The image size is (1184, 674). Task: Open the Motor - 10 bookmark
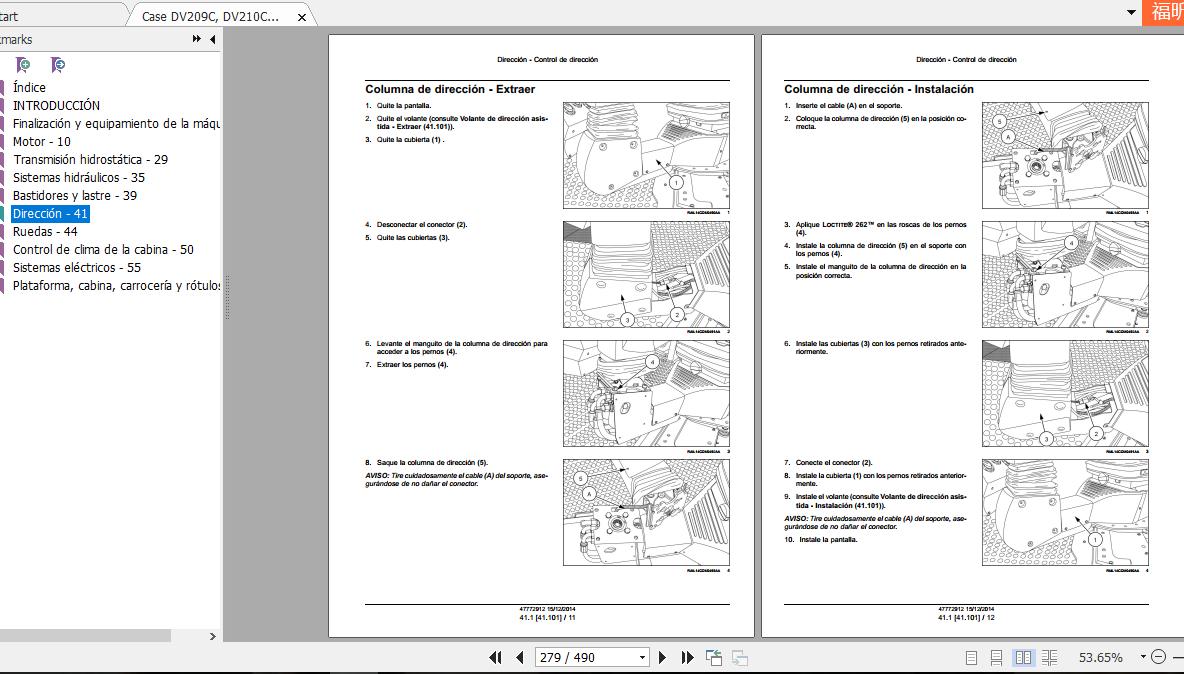41,141
